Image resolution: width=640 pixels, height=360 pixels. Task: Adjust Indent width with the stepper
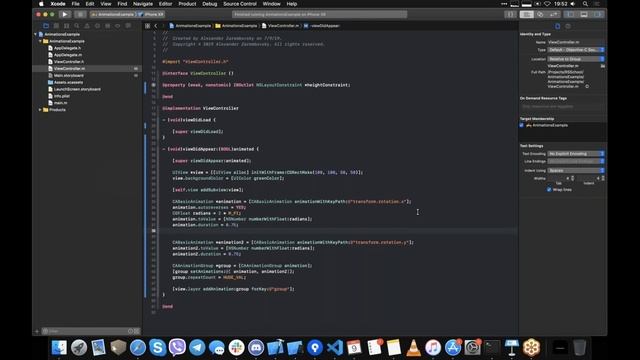[x=603, y=178]
